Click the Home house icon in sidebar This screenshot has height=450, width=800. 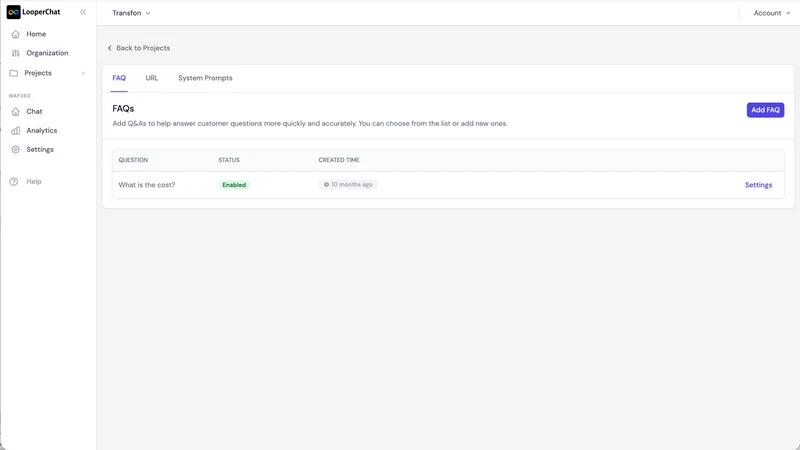tap(16, 34)
